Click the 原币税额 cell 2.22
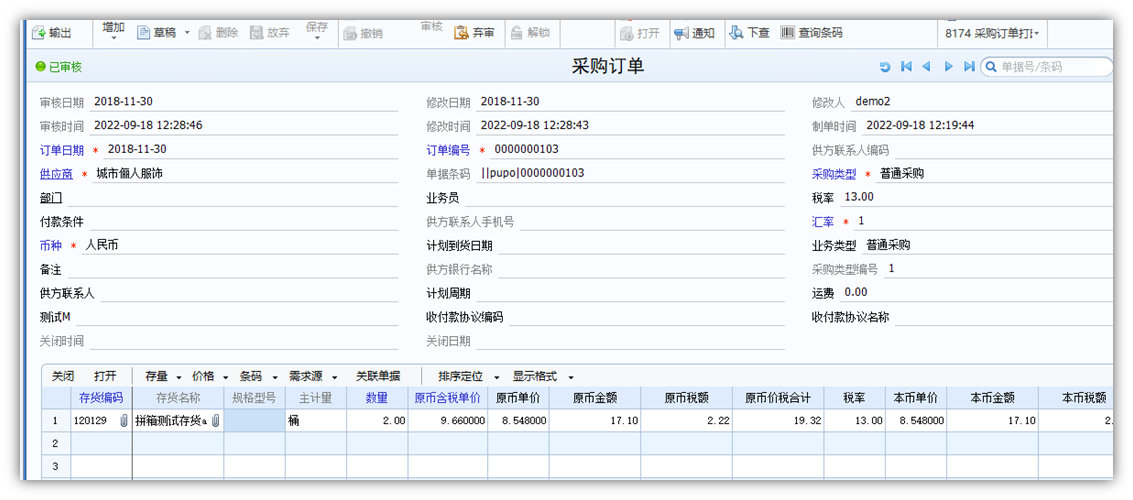This screenshot has width=1133, height=500. (x=686, y=421)
